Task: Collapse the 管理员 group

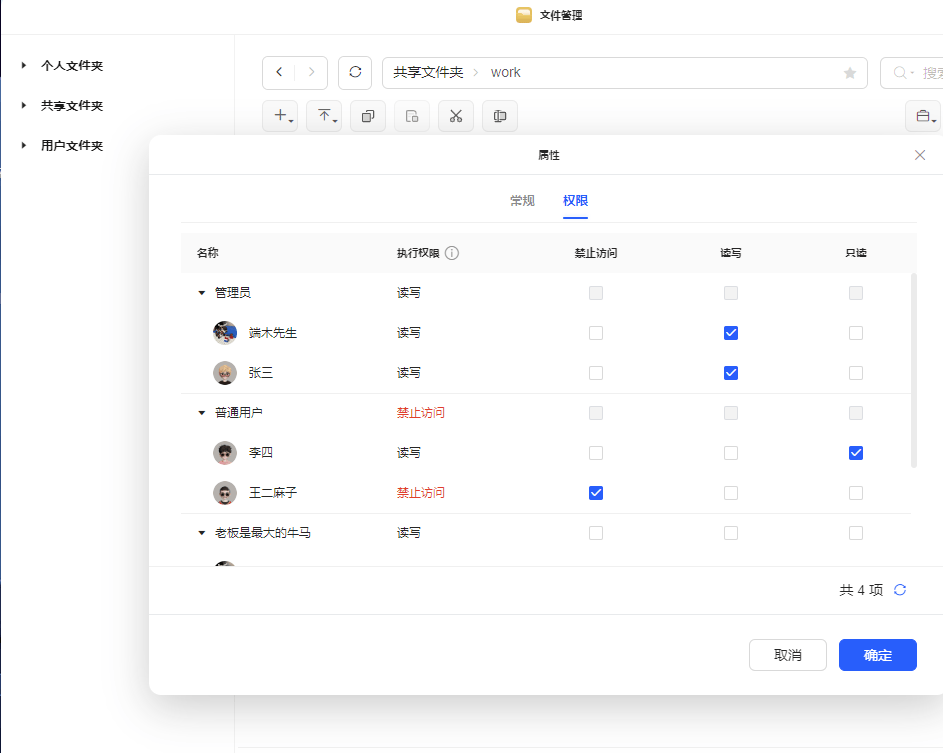Action: tap(201, 292)
